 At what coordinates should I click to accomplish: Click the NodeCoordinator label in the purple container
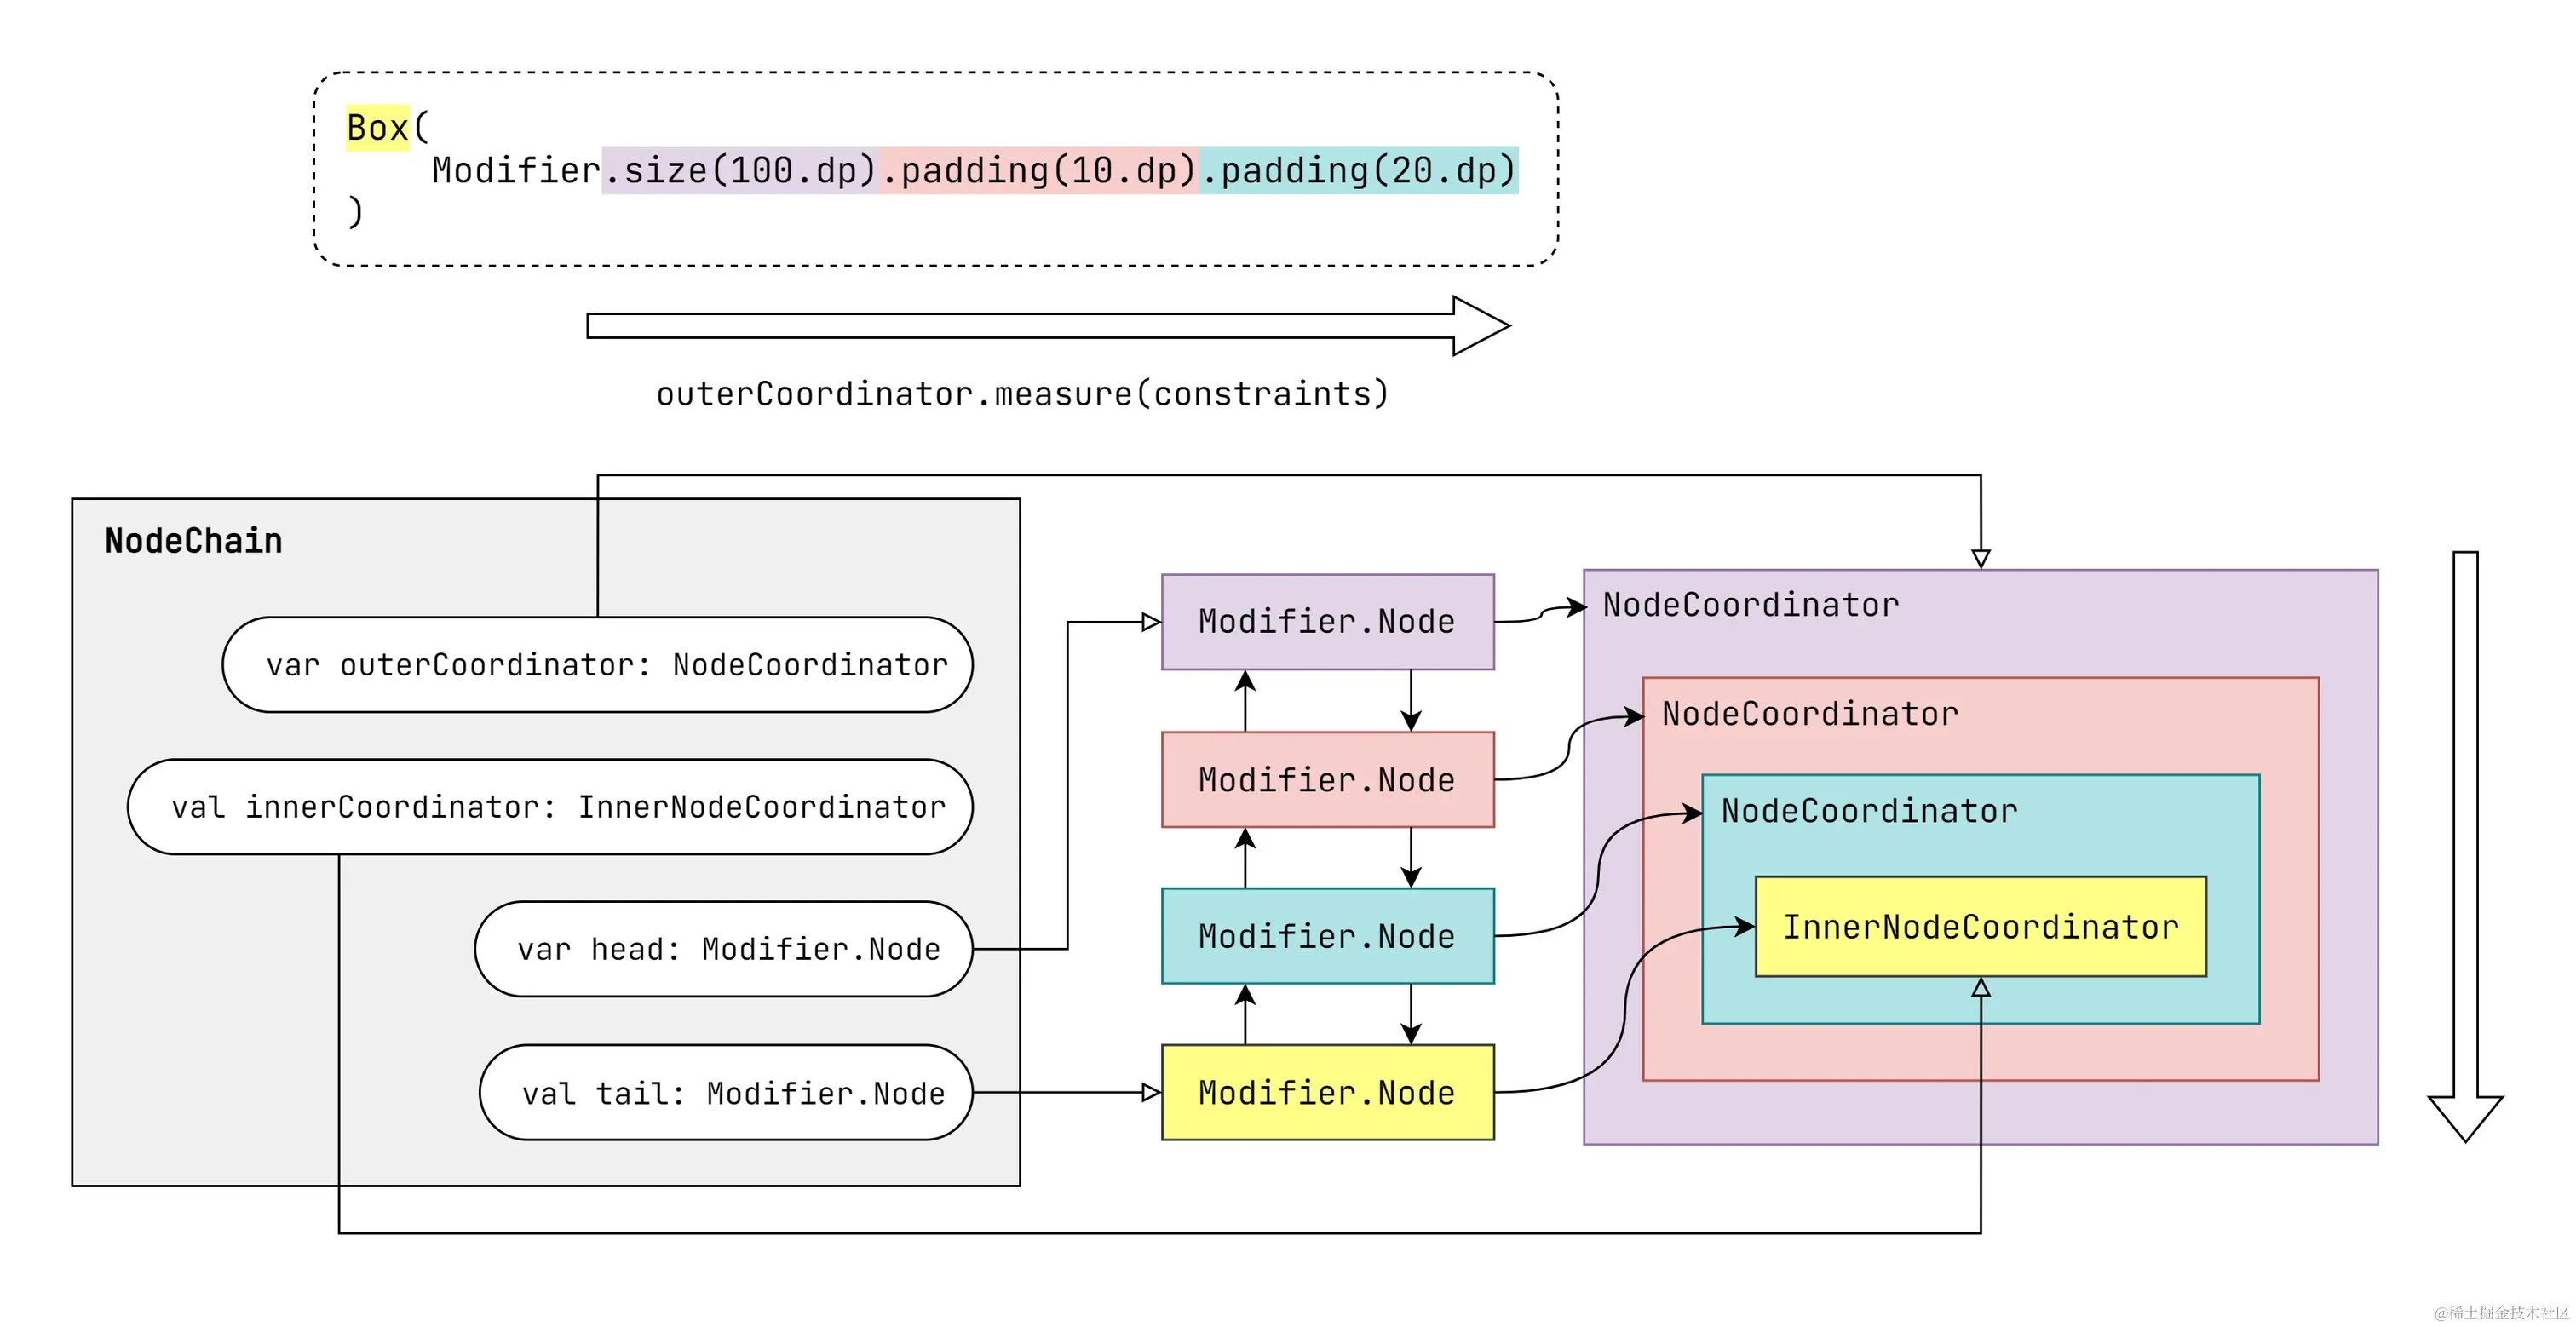pos(1750,604)
